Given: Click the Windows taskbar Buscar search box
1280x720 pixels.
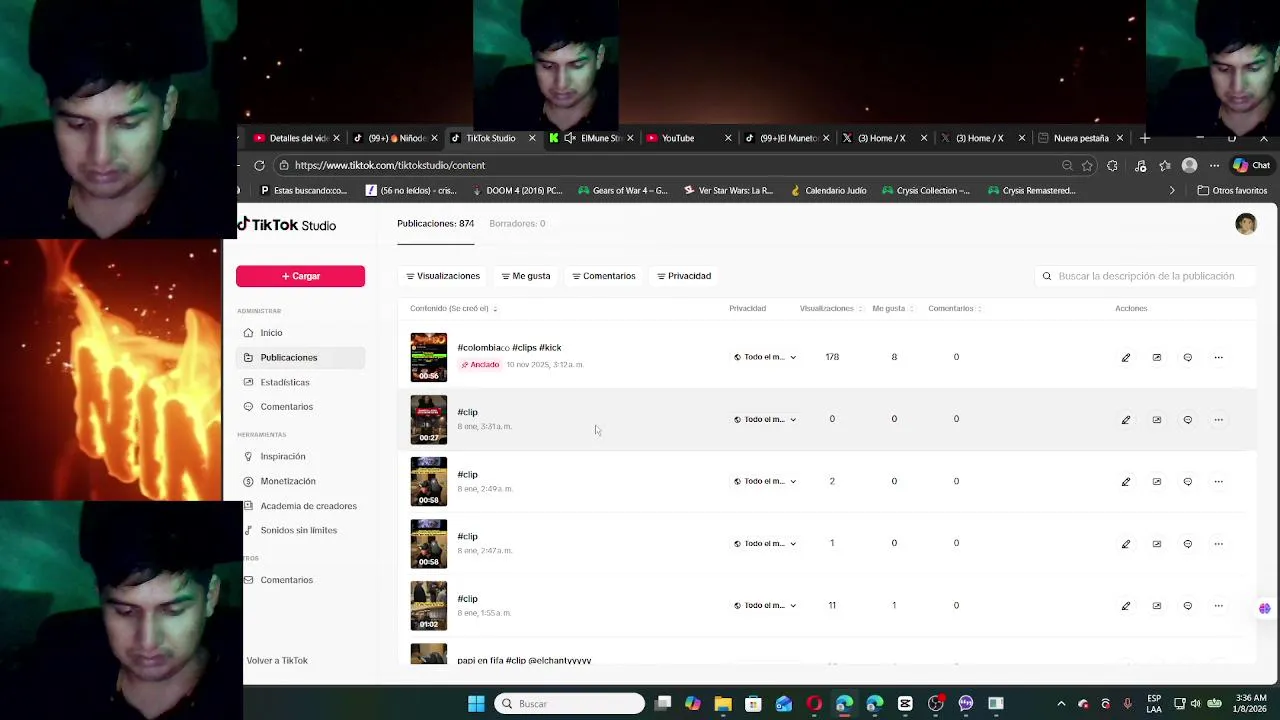Looking at the screenshot, I should pyautogui.click(x=570, y=704).
